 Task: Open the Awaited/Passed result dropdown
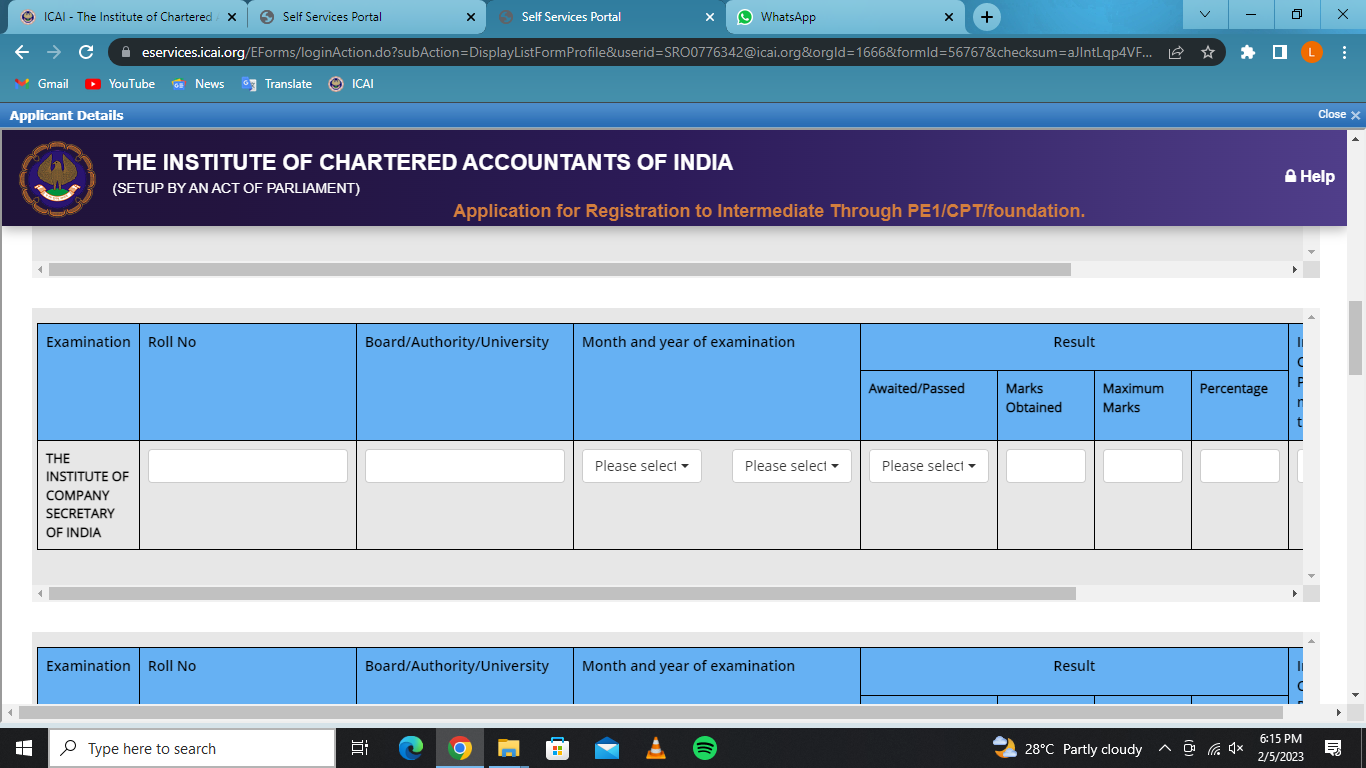(x=928, y=466)
